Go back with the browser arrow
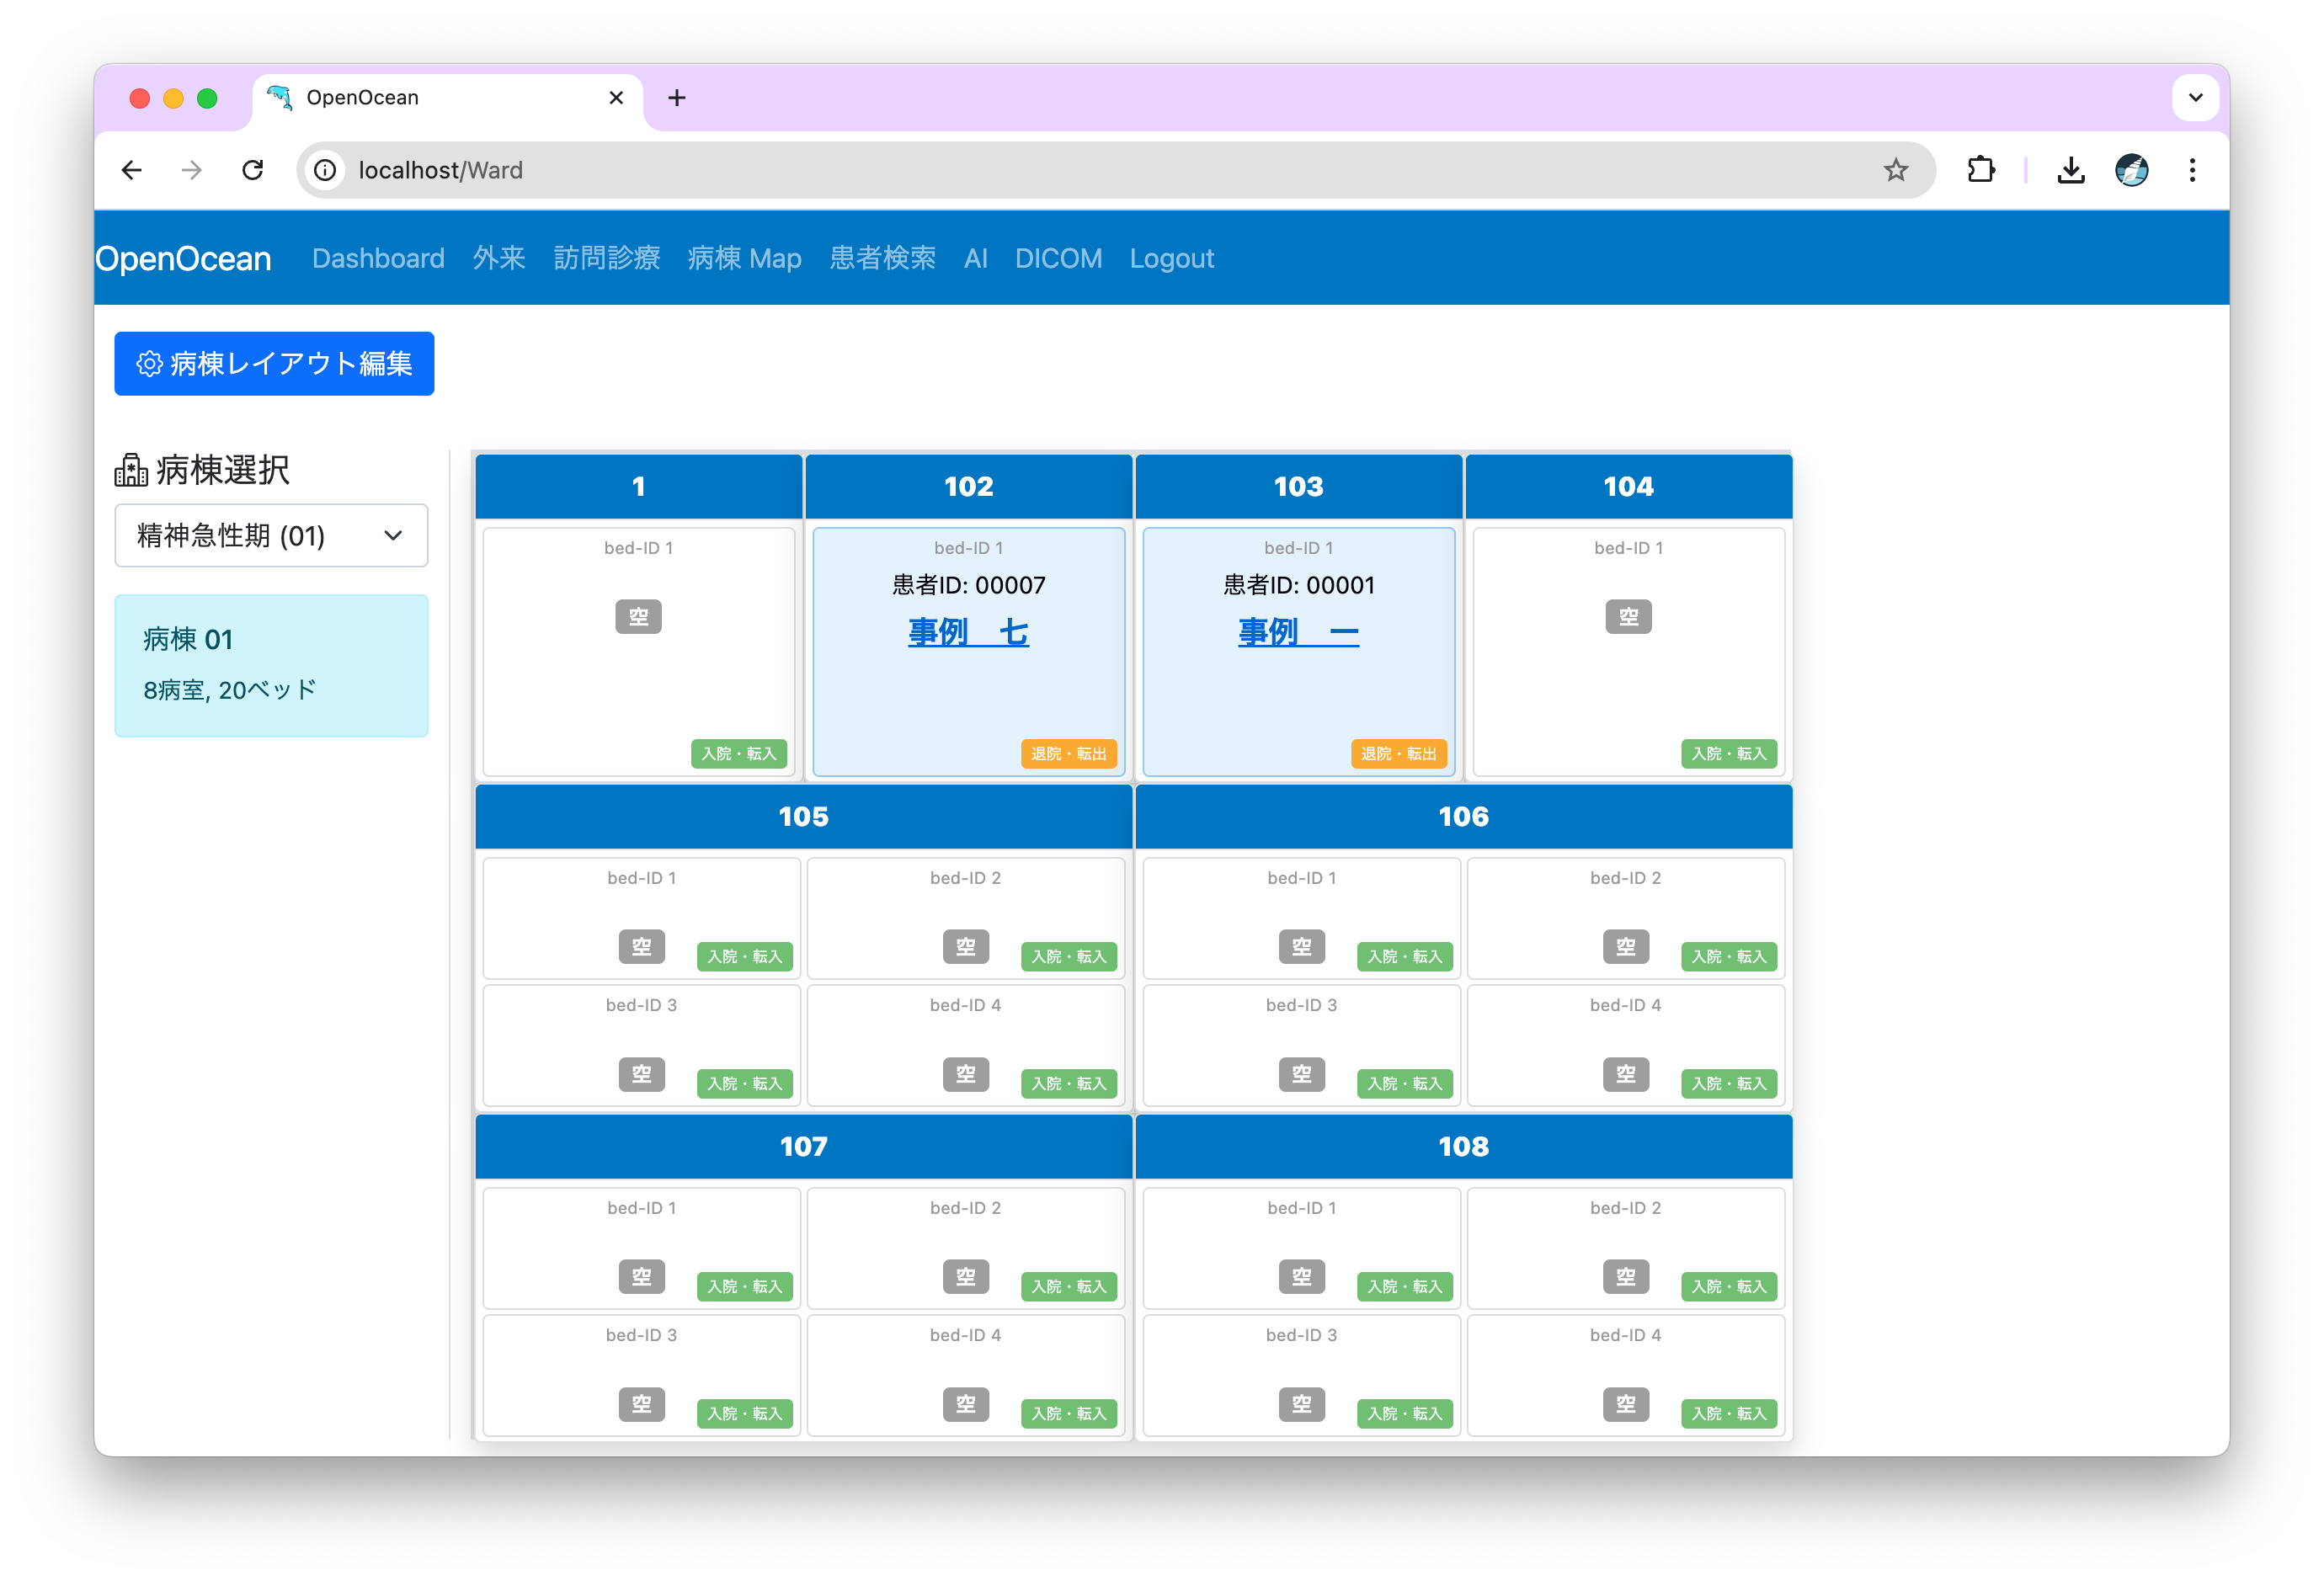This screenshot has height=1581, width=2324. point(132,170)
